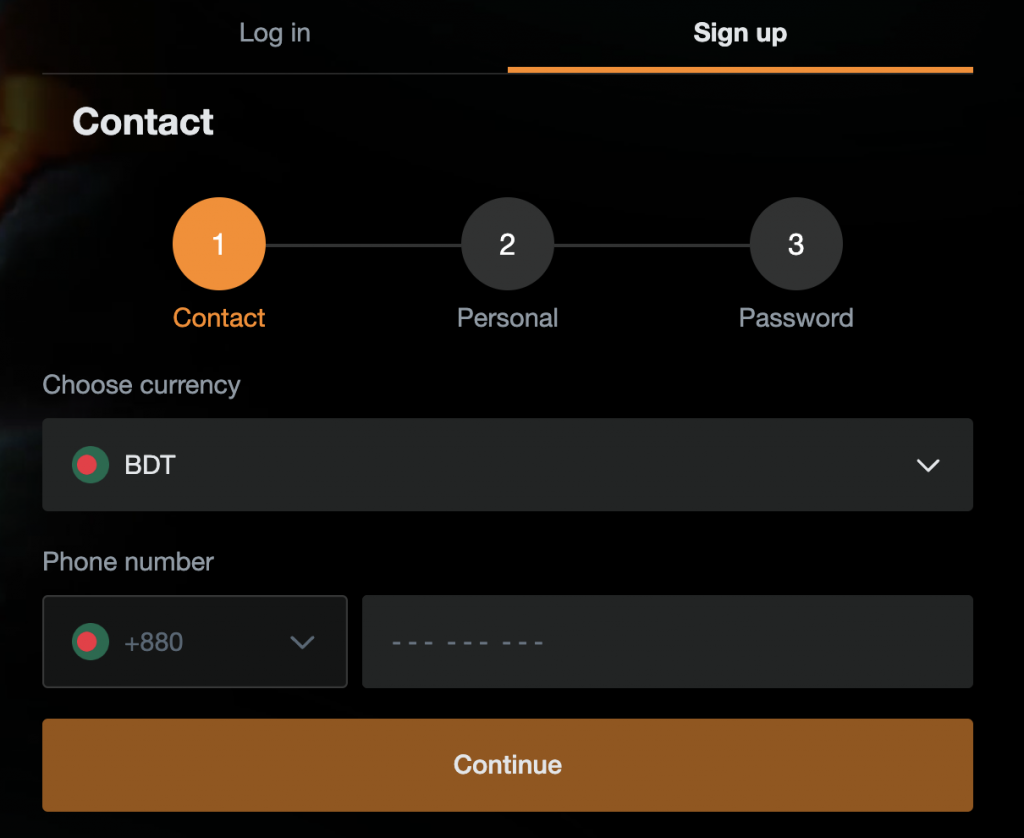Viewport: 1024px width, 838px height.
Task: Click the Bangladesh flag beside +880 code
Action: (89, 642)
